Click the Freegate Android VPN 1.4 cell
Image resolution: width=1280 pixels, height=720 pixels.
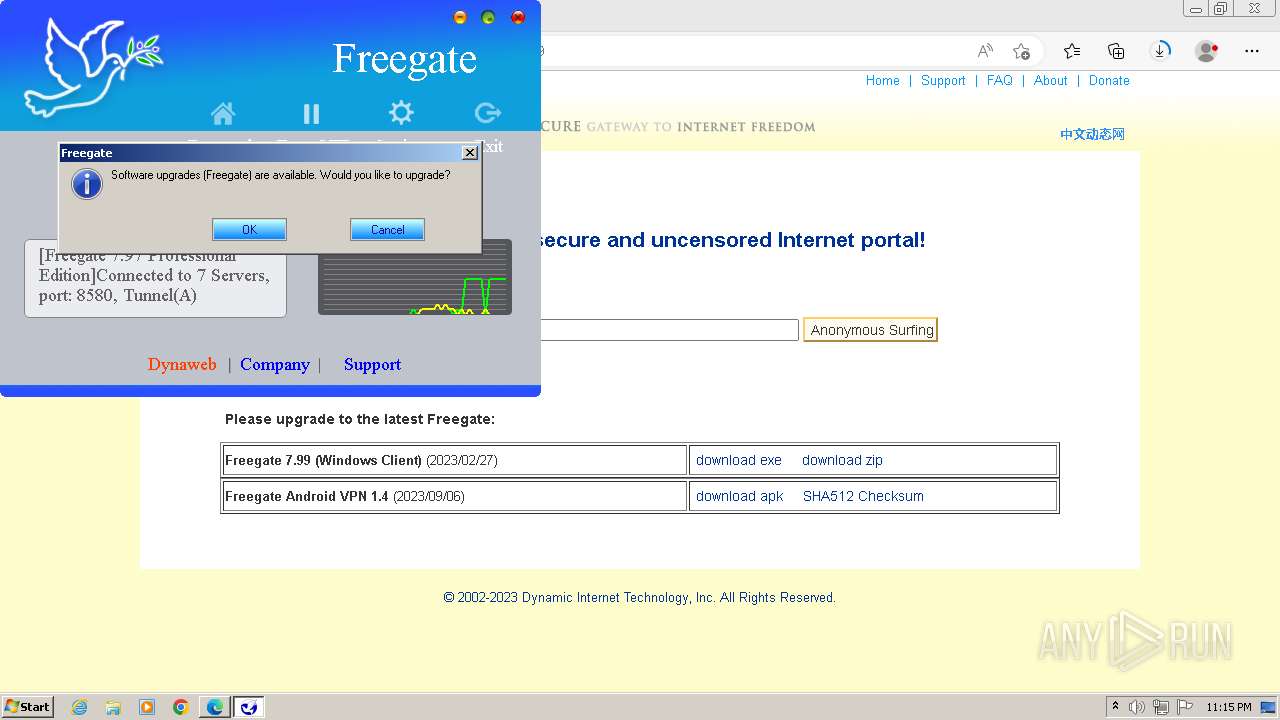[x=454, y=496]
